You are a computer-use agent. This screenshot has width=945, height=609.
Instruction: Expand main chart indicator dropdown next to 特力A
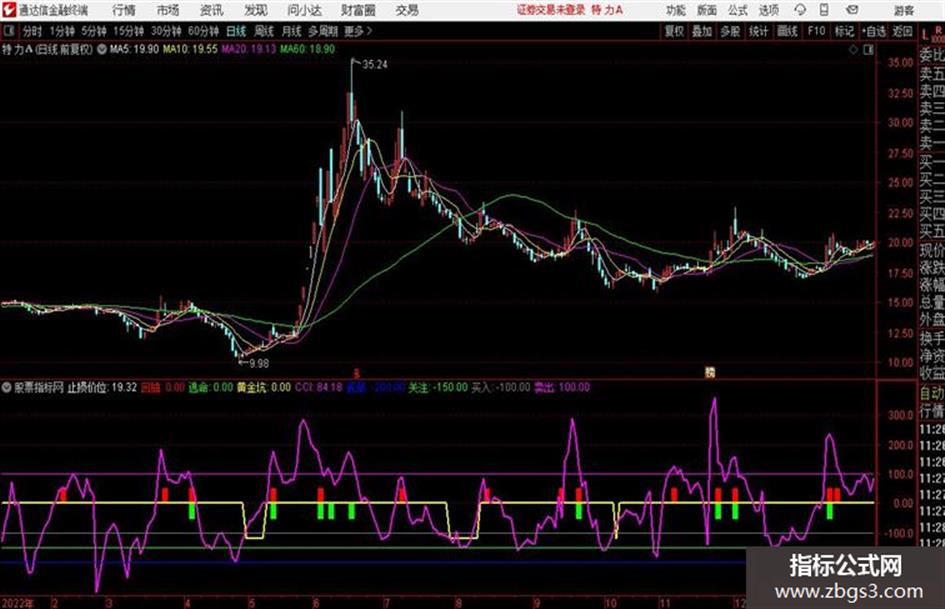coord(102,49)
